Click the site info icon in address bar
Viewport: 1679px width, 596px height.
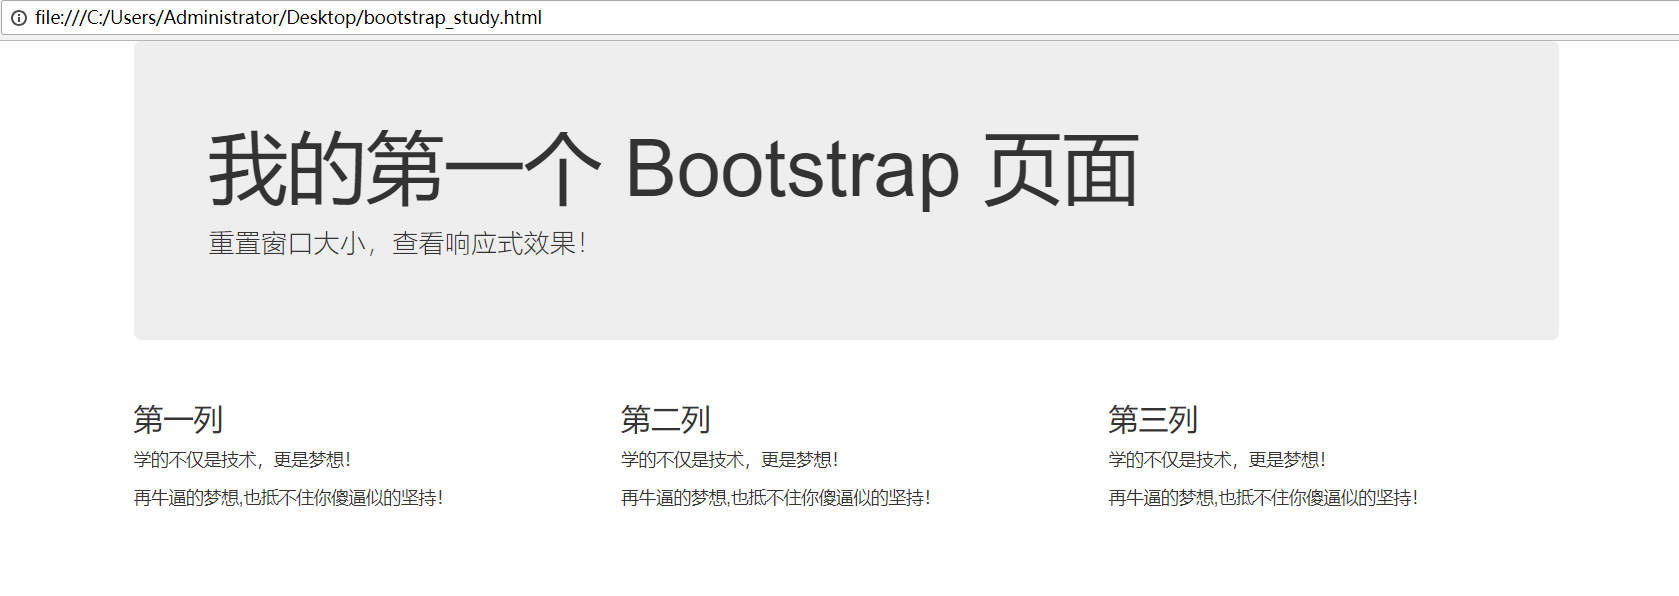18,18
